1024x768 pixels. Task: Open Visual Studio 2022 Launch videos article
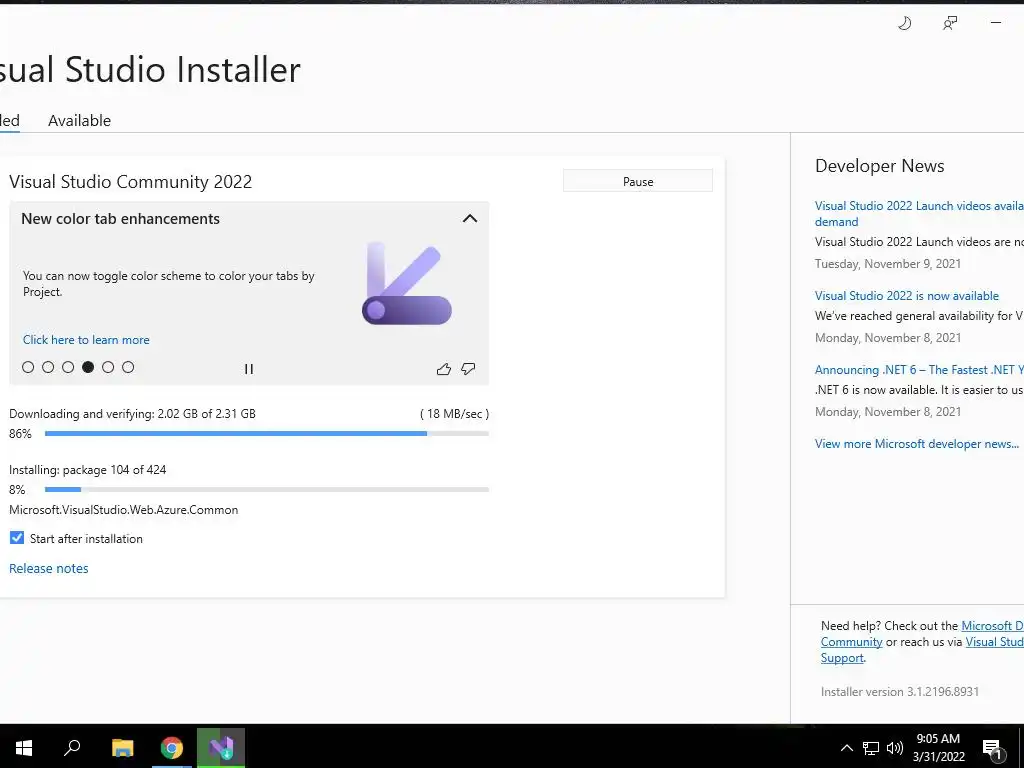(x=919, y=214)
